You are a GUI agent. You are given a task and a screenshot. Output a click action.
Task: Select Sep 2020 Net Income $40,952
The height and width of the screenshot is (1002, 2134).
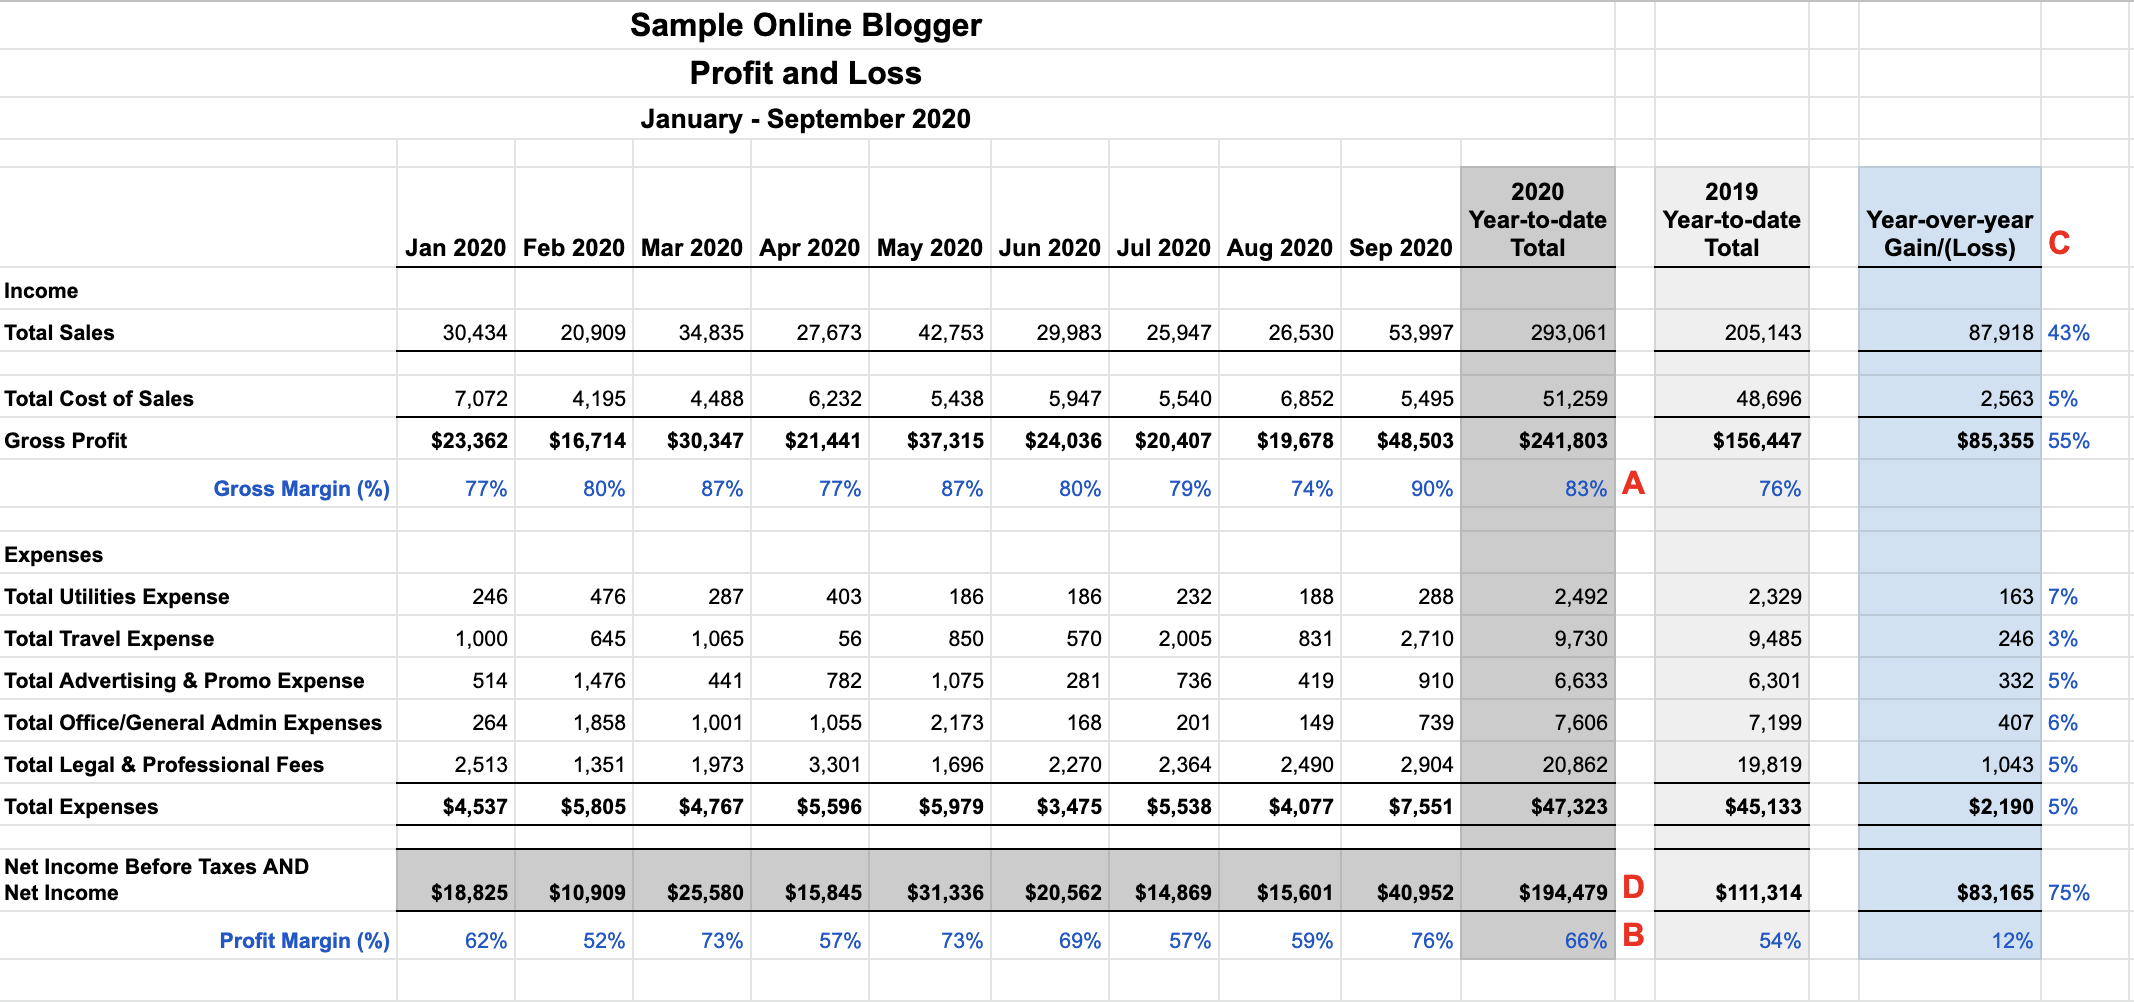coord(1415,893)
